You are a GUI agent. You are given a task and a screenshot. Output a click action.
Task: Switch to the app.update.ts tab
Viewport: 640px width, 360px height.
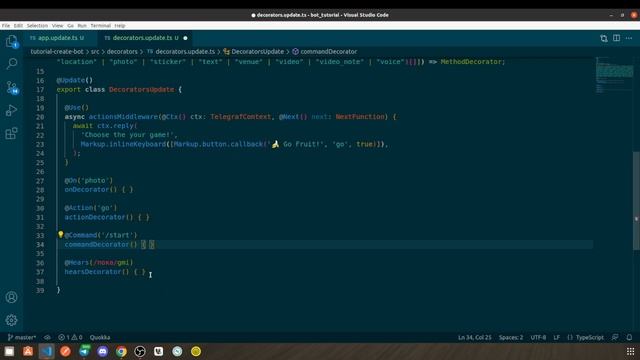coord(57,38)
